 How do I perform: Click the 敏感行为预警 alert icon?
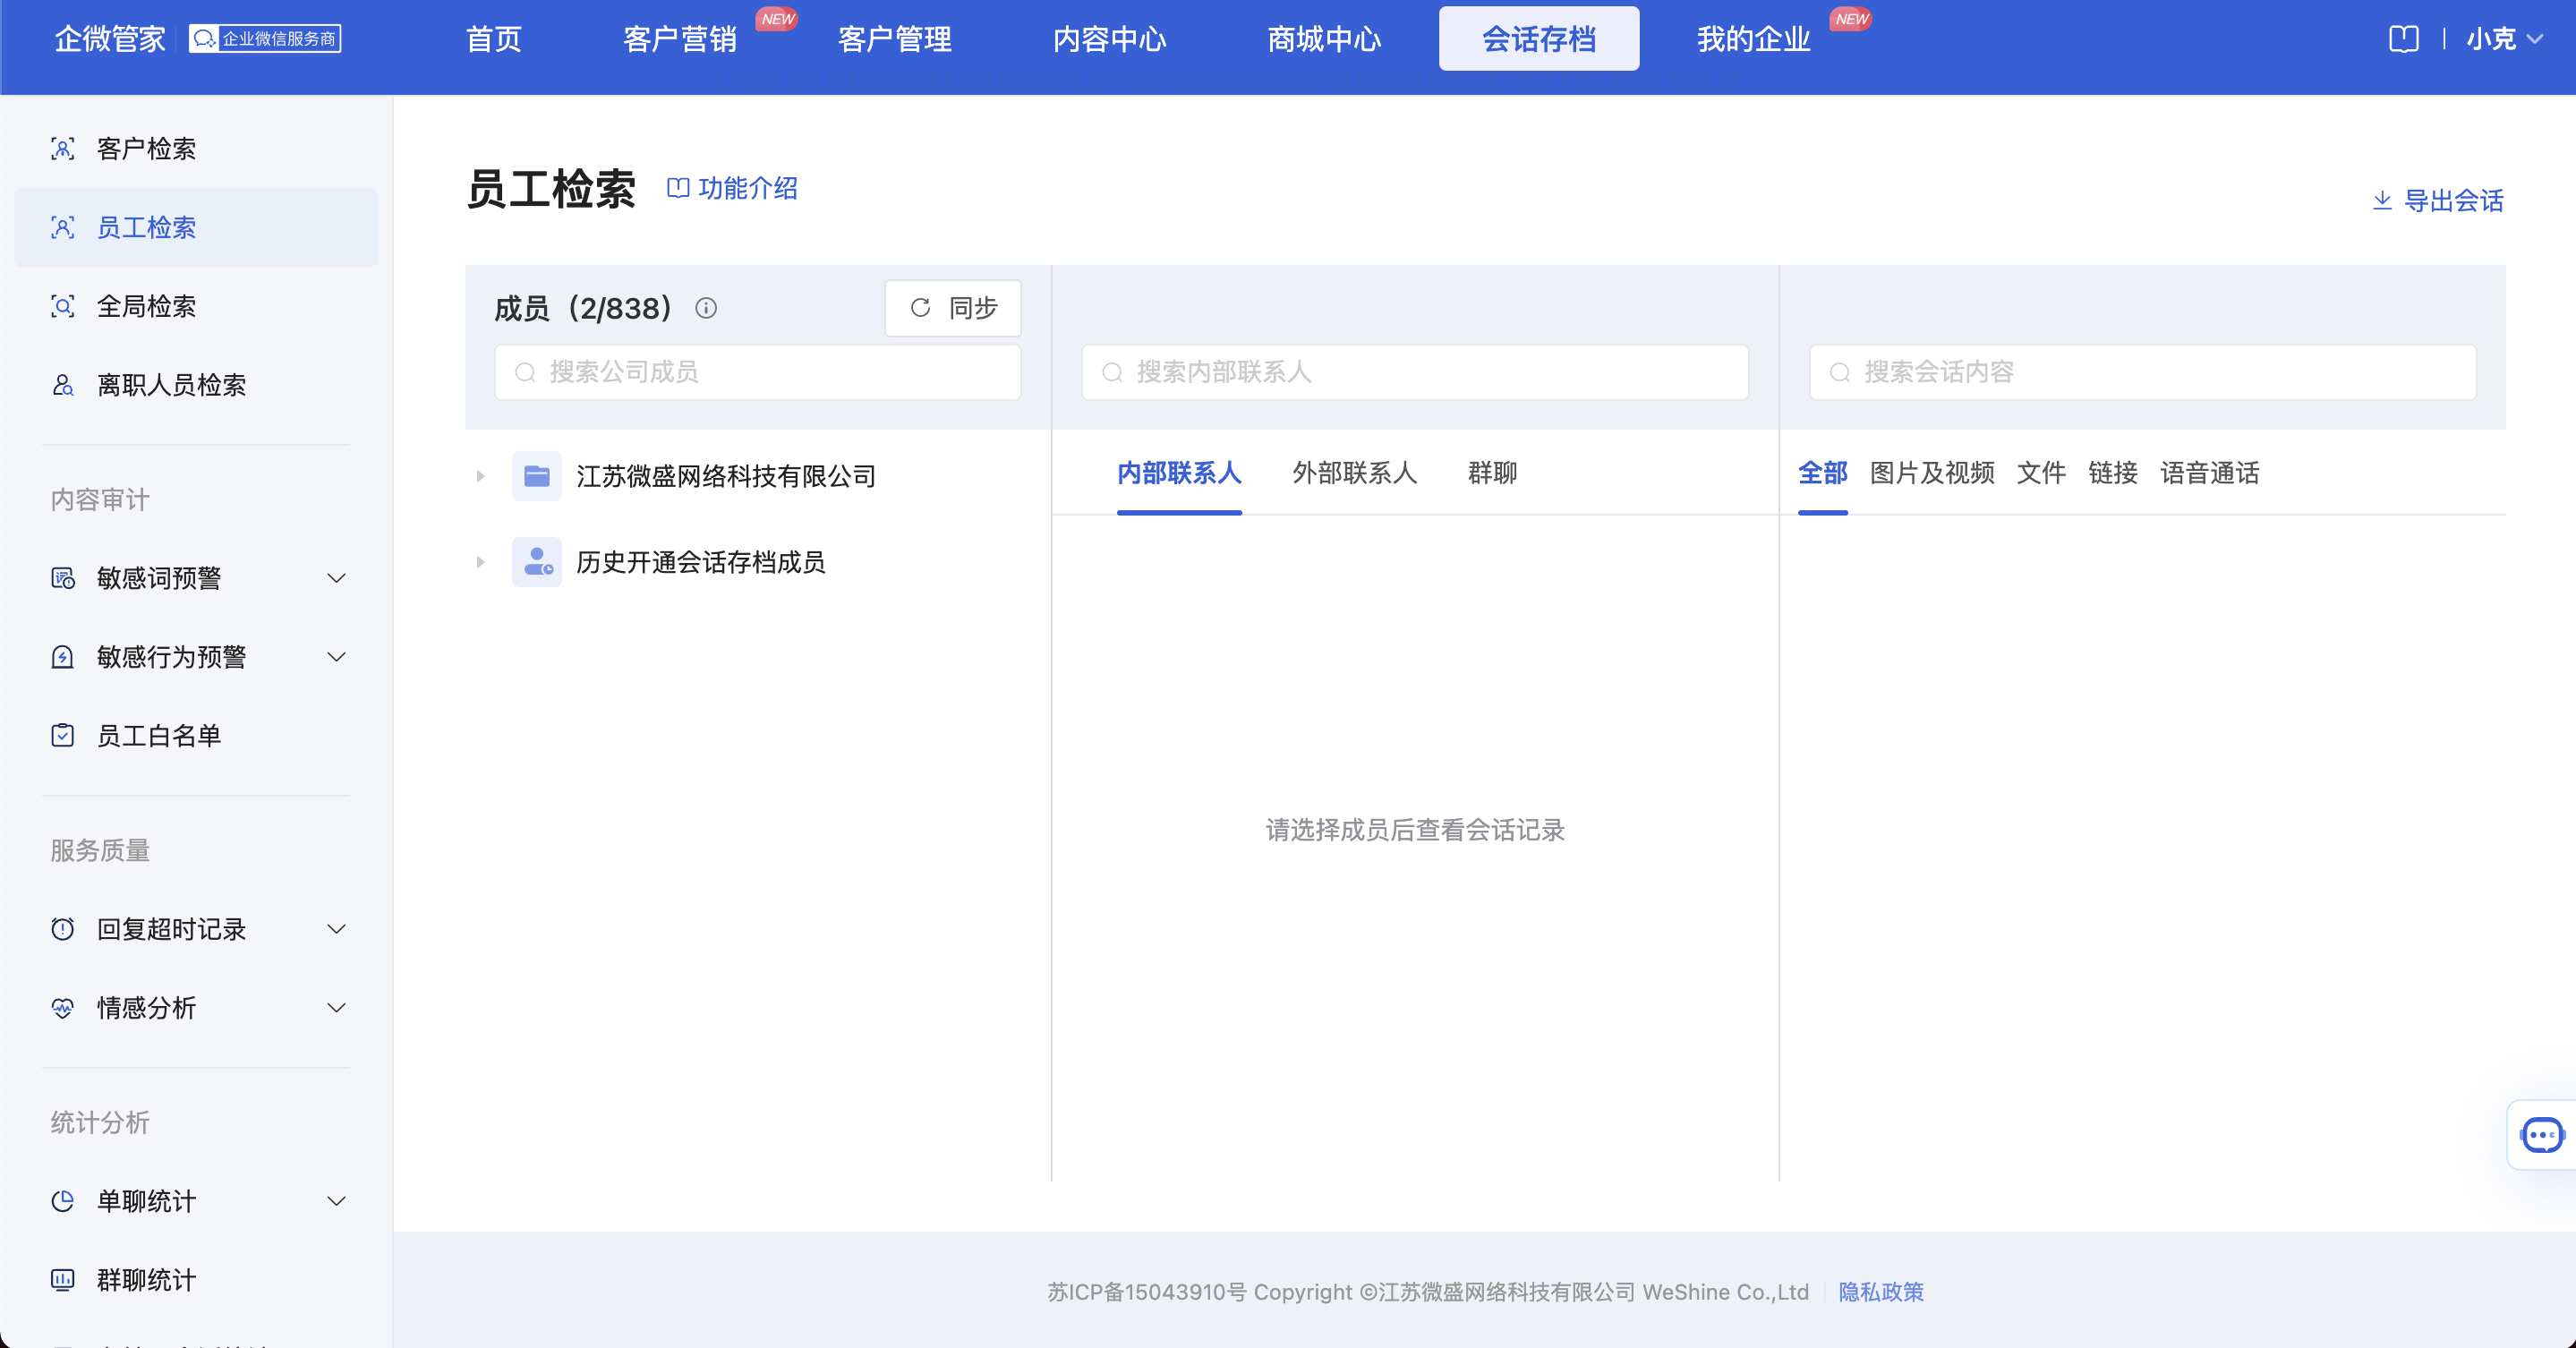63,657
